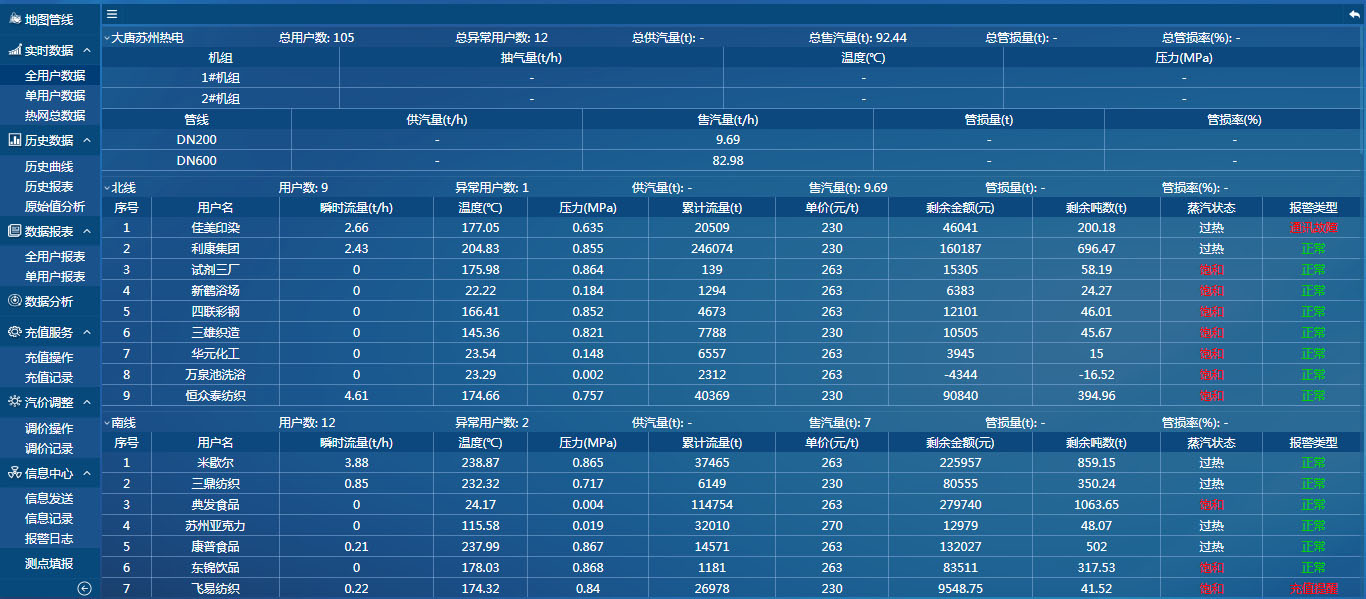Open 充值操作 recharge operation page
The image size is (1366, 599).
coord(49,357)
